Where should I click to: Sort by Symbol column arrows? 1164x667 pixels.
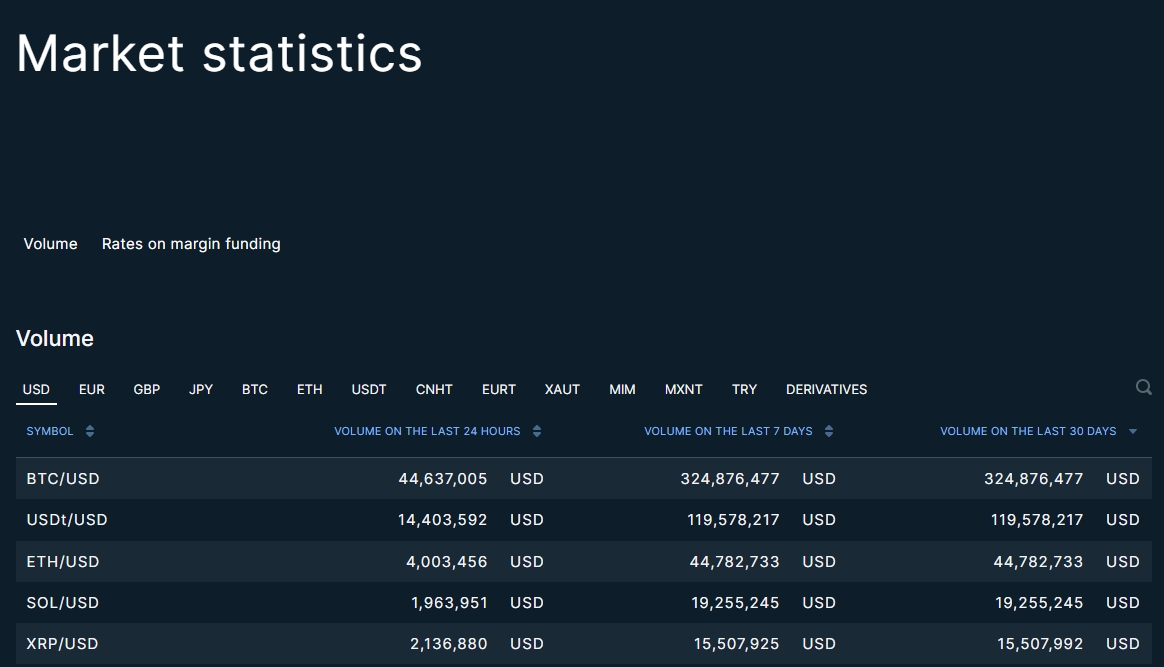pyautogui.click(x=90, y=431)
